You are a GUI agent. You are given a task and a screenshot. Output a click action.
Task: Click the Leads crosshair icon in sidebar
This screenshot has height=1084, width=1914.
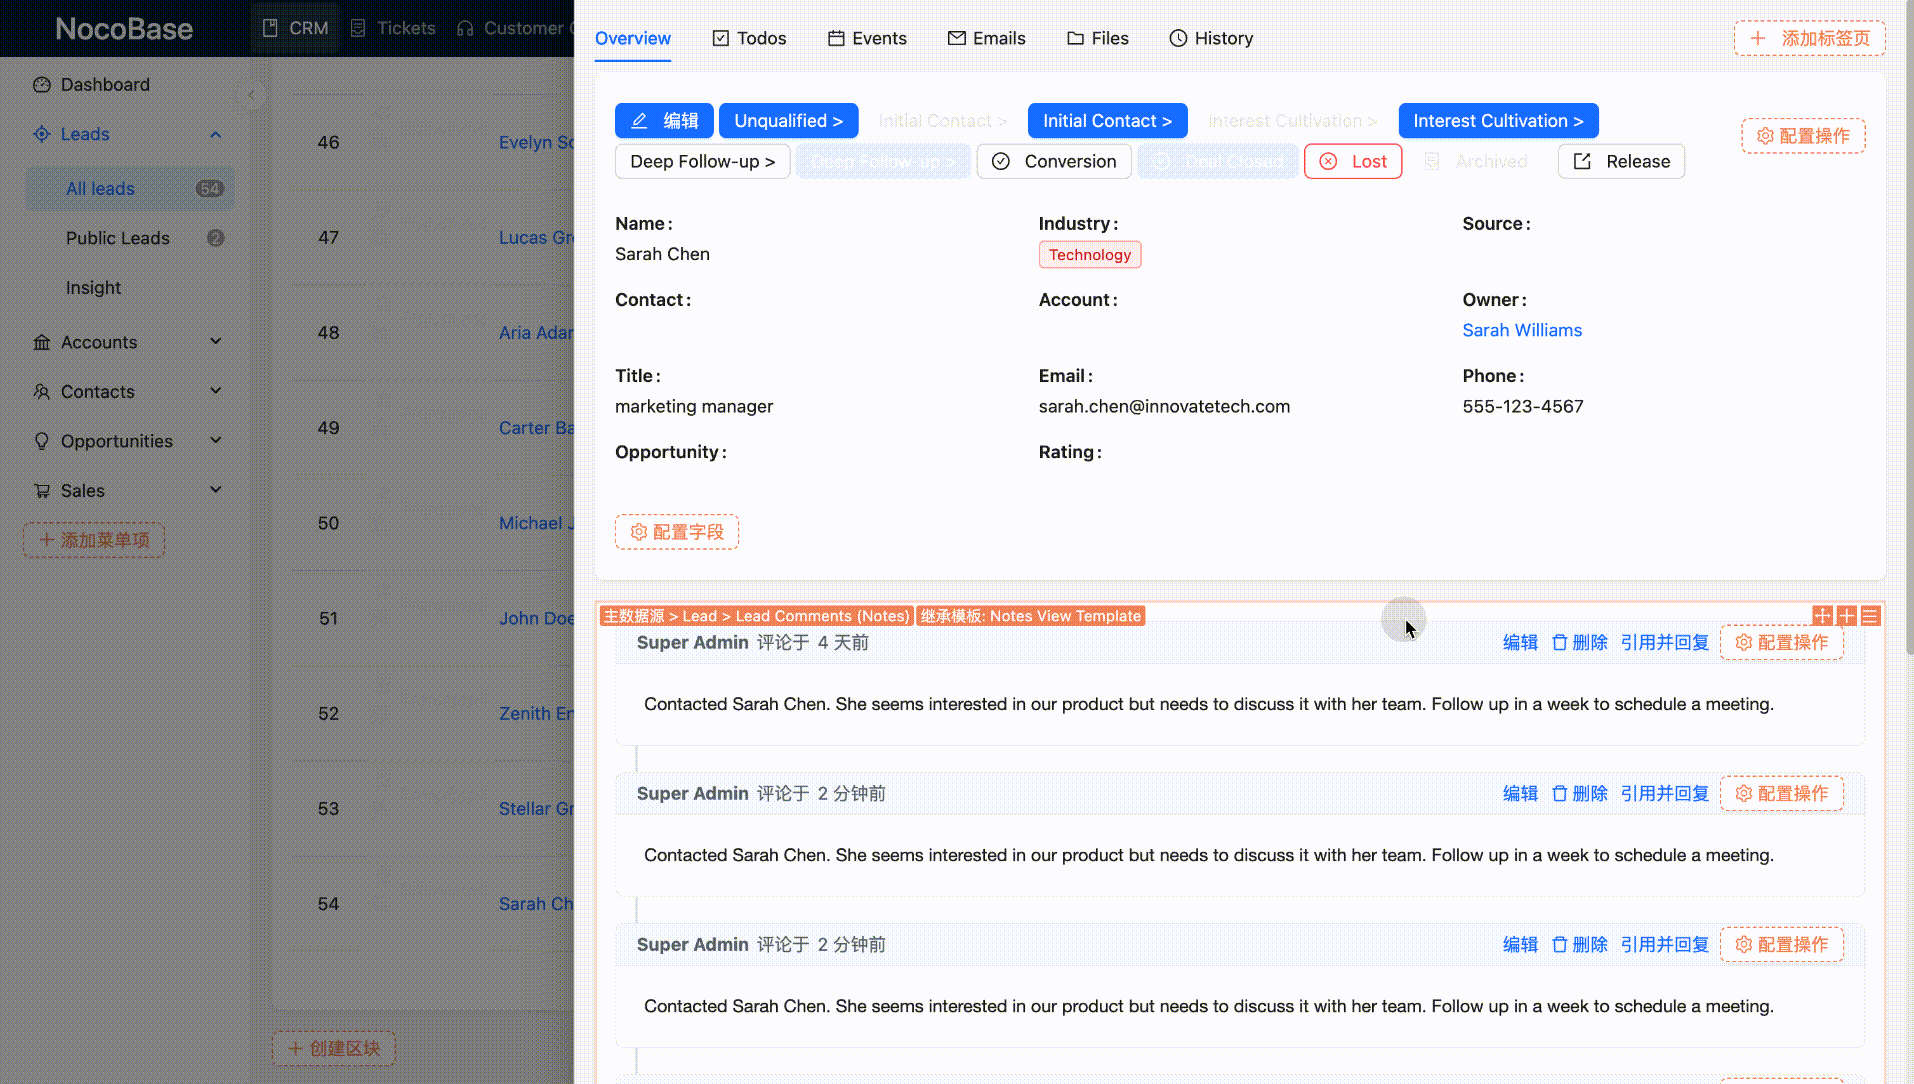click(42, 133)
